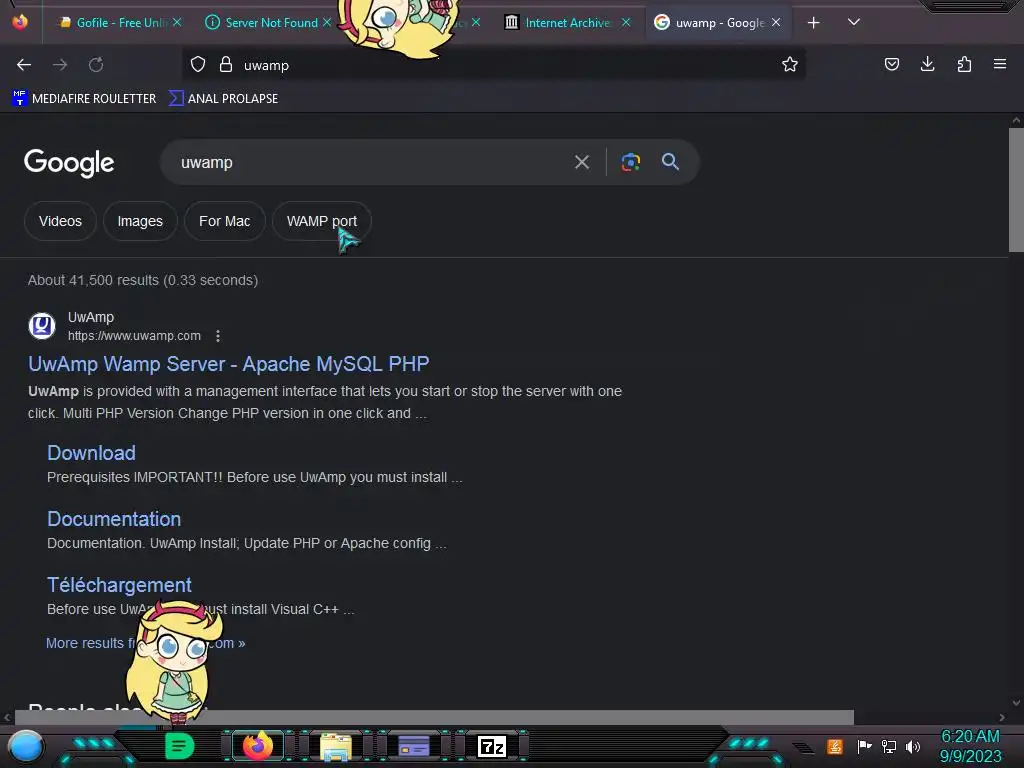The width and height of the screenshot is (1024, 768).
Task: Click the Google logo
Action: point(69,163)
